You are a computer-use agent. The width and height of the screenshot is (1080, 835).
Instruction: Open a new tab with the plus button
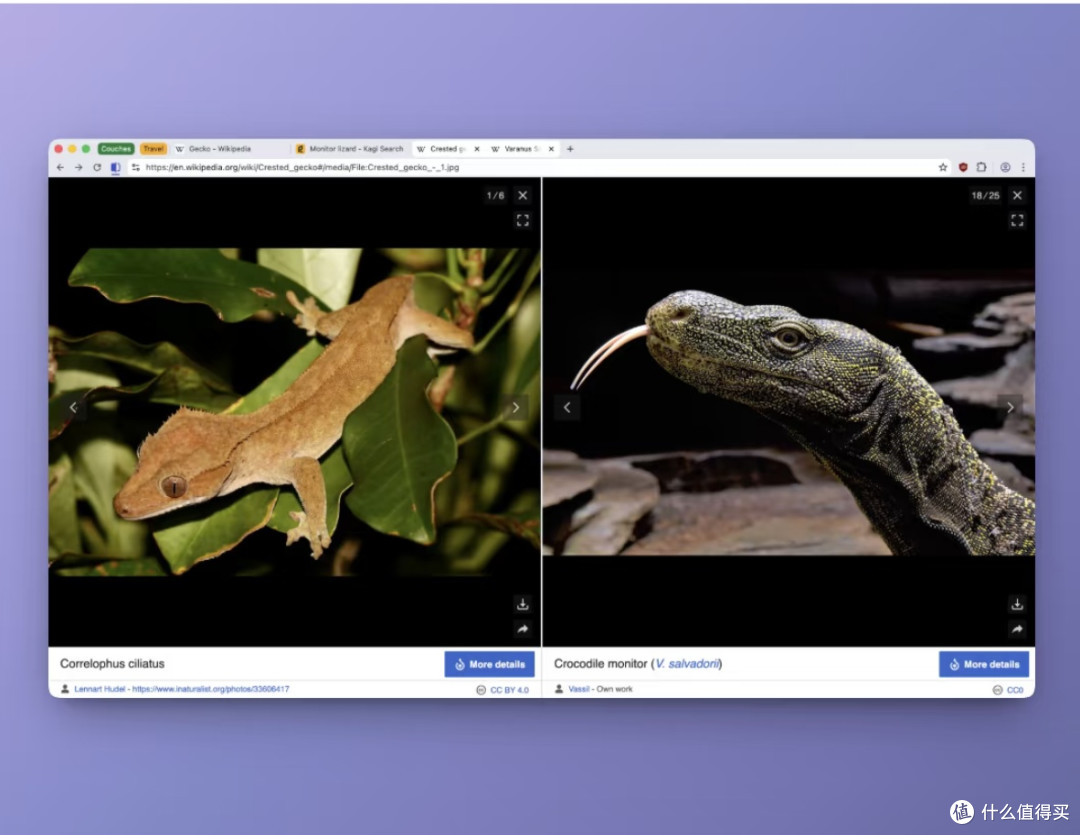570,149
